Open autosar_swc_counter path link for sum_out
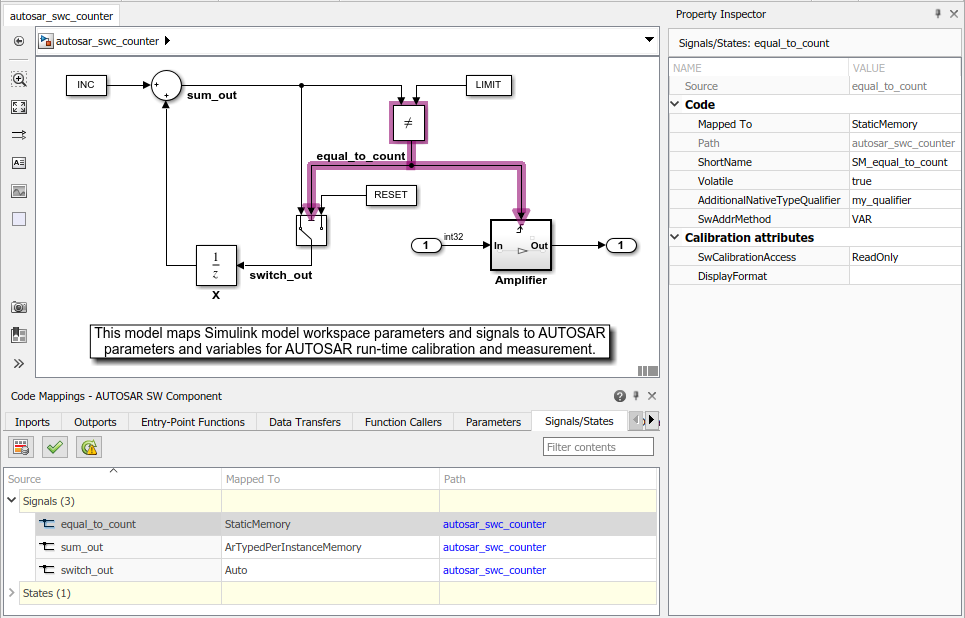Image resolution: width=965 pixels, height=618 pixels. coord(494,547)
